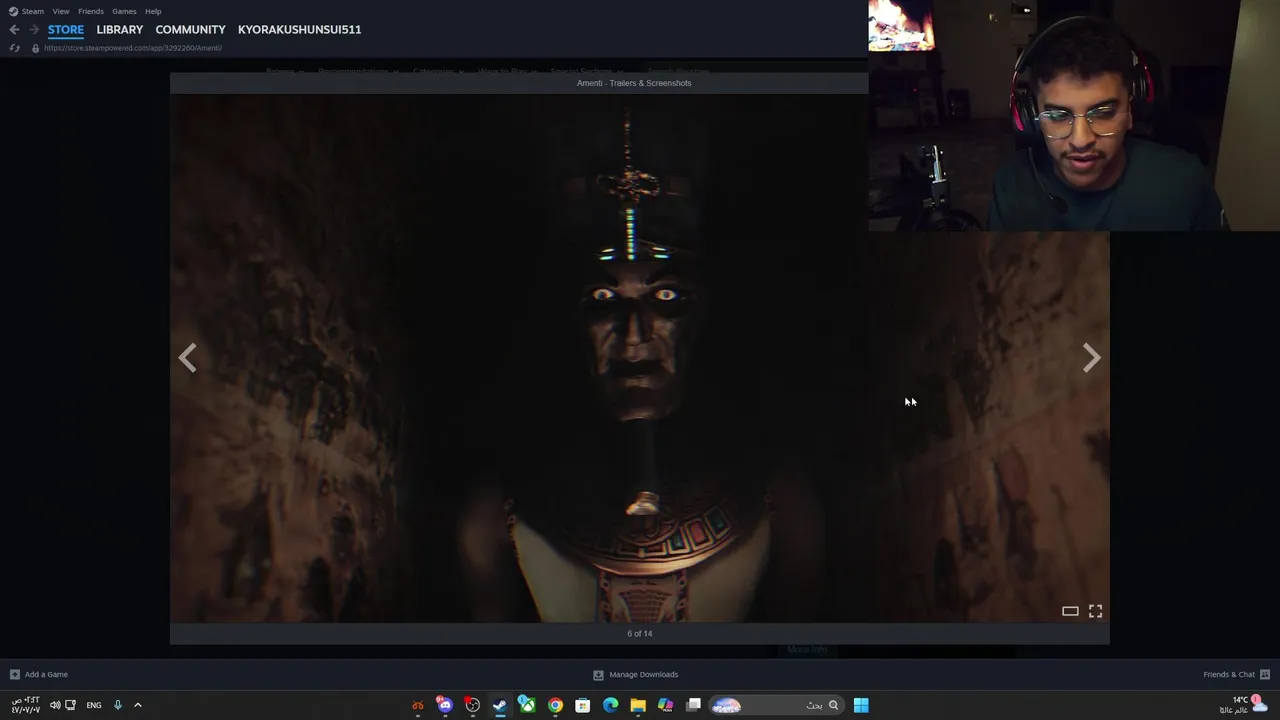Open the Windows Start button

[861, 705]
